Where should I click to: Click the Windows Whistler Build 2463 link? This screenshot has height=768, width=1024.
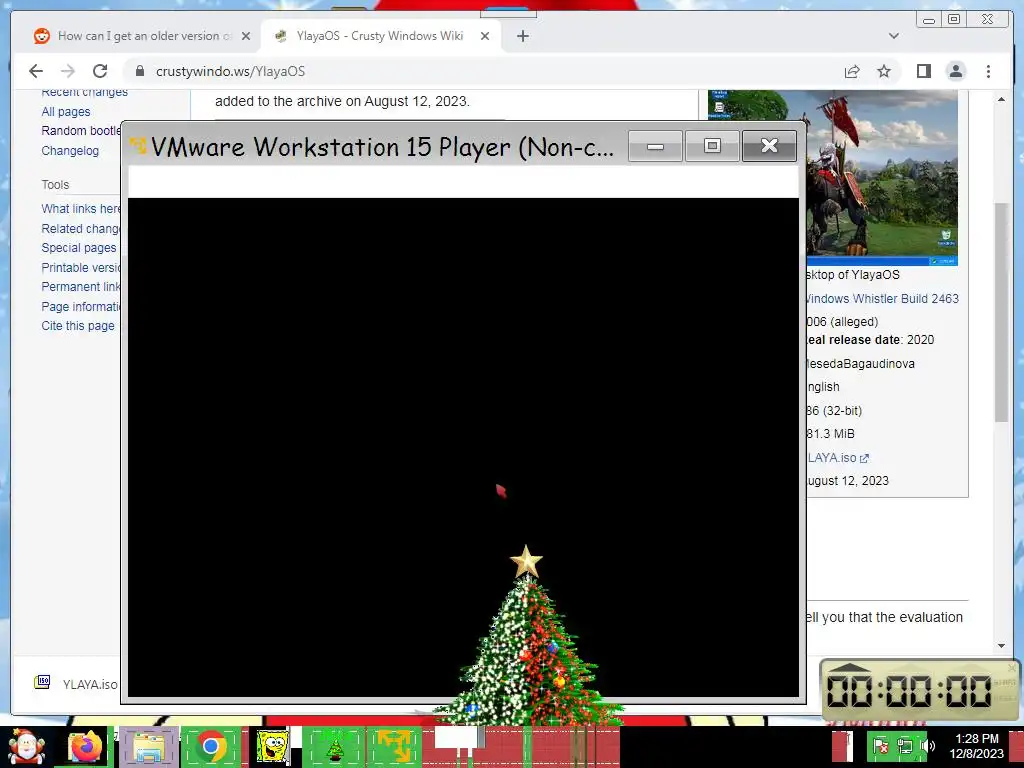click(x=883, y=298)
